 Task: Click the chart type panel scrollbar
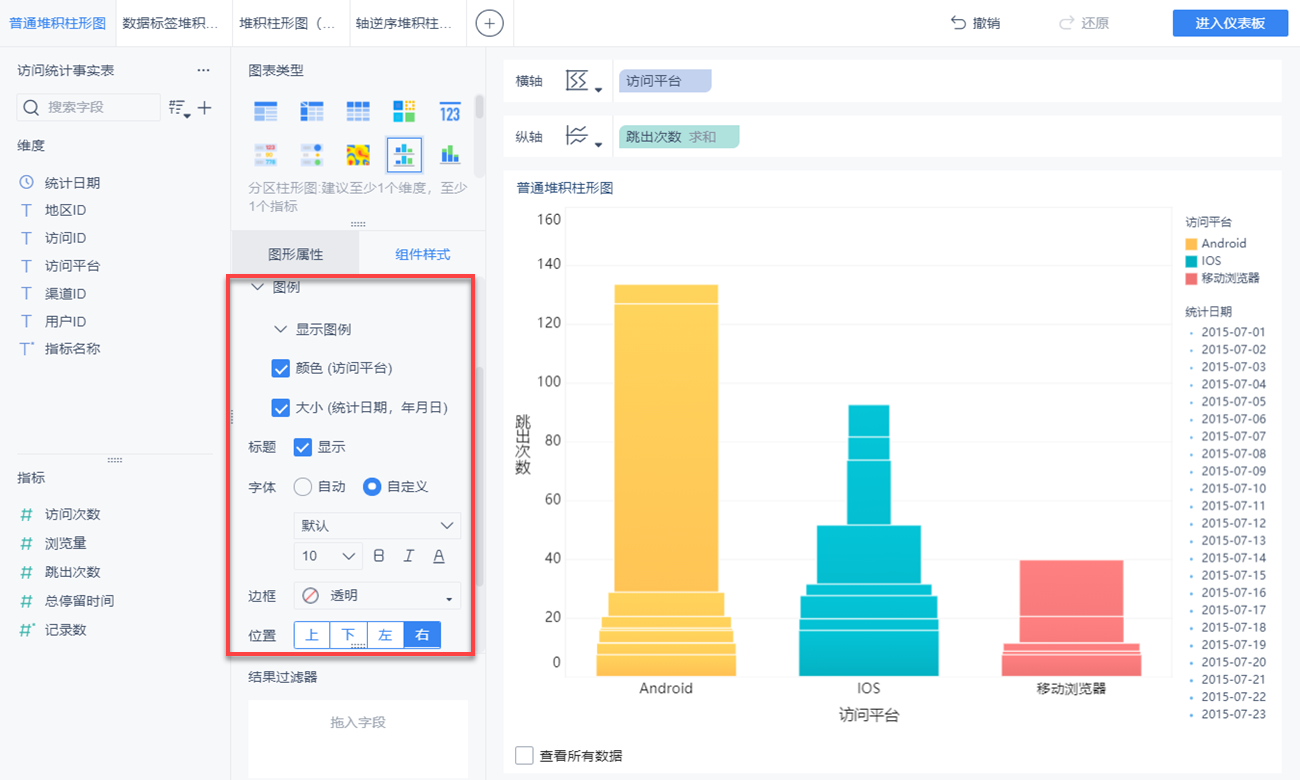[480, 108]
